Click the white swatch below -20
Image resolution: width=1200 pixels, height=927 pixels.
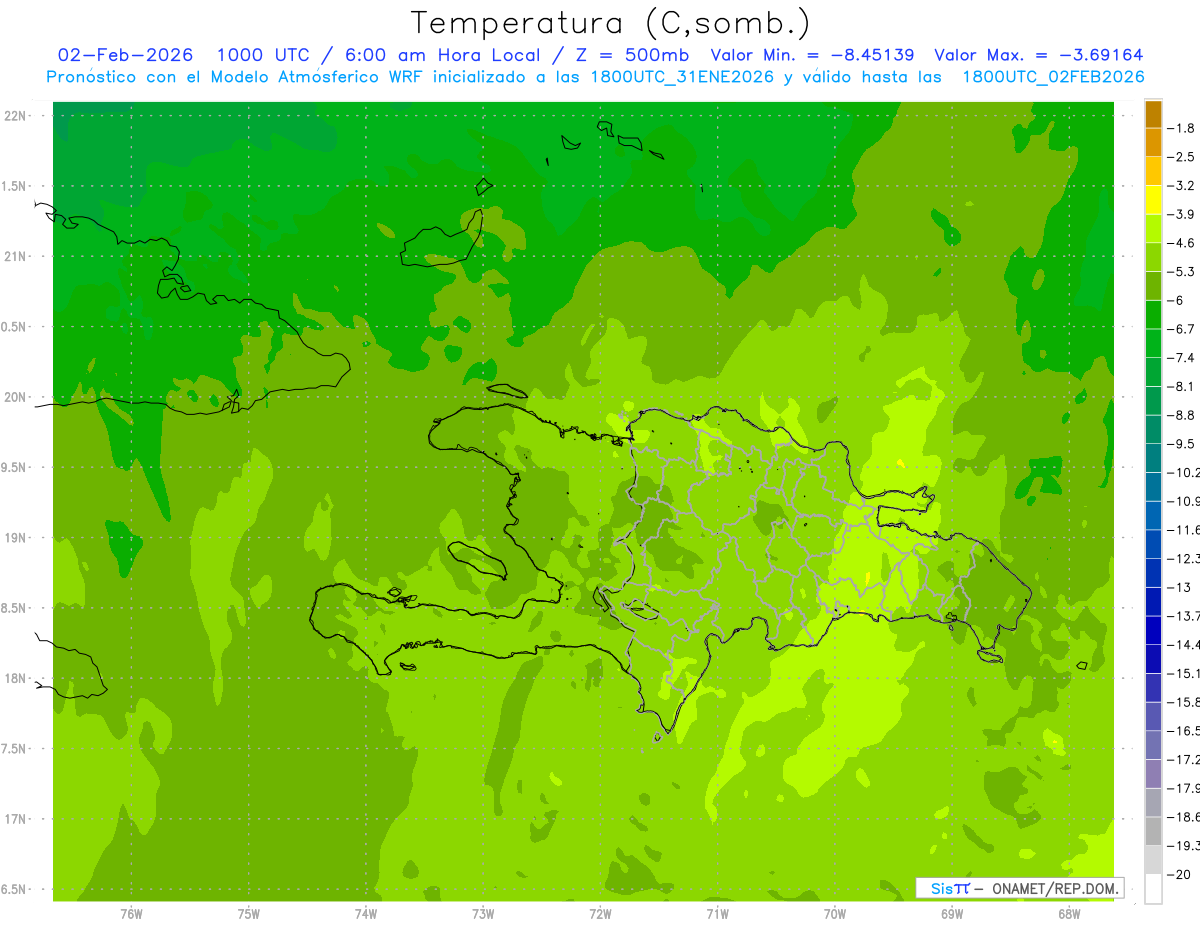coord(1153,889)
